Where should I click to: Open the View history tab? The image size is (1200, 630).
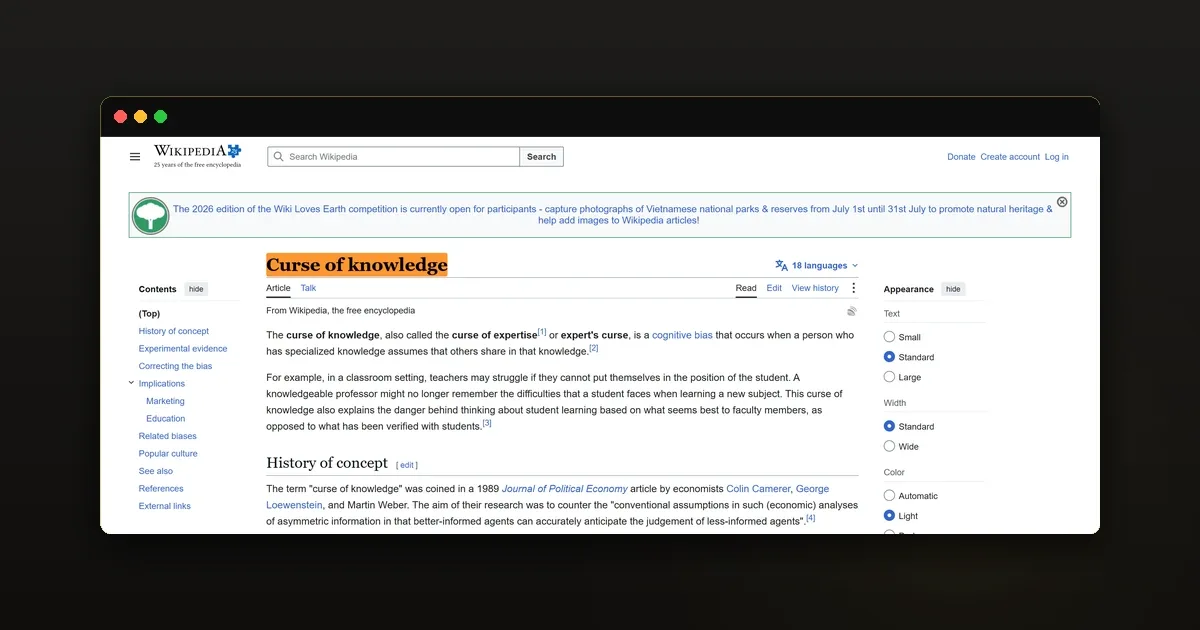[815, 288]
